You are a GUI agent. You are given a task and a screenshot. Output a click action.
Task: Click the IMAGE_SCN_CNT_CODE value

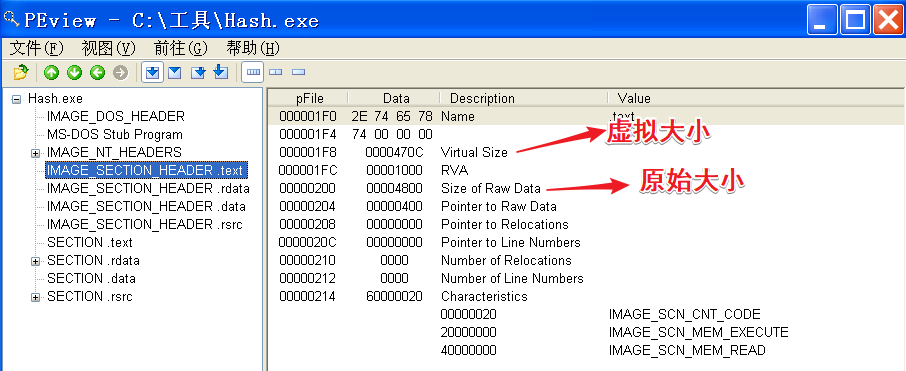pos(685,314)
